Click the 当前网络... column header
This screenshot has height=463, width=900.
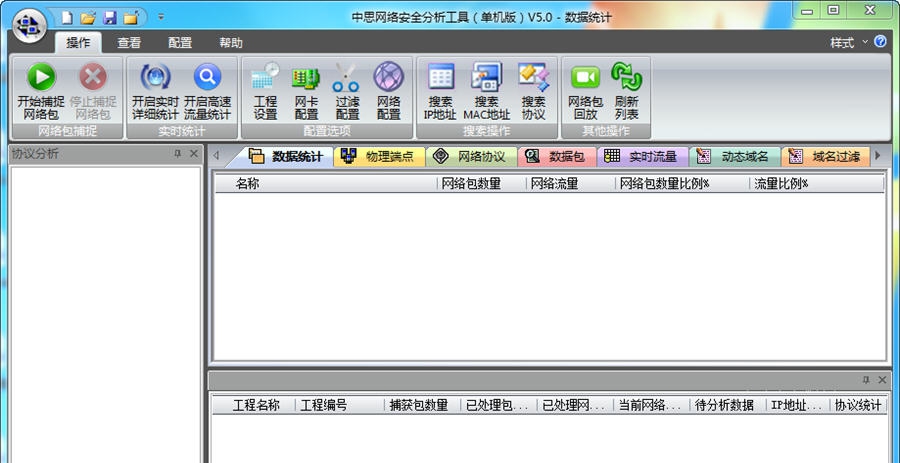[651, 405]
